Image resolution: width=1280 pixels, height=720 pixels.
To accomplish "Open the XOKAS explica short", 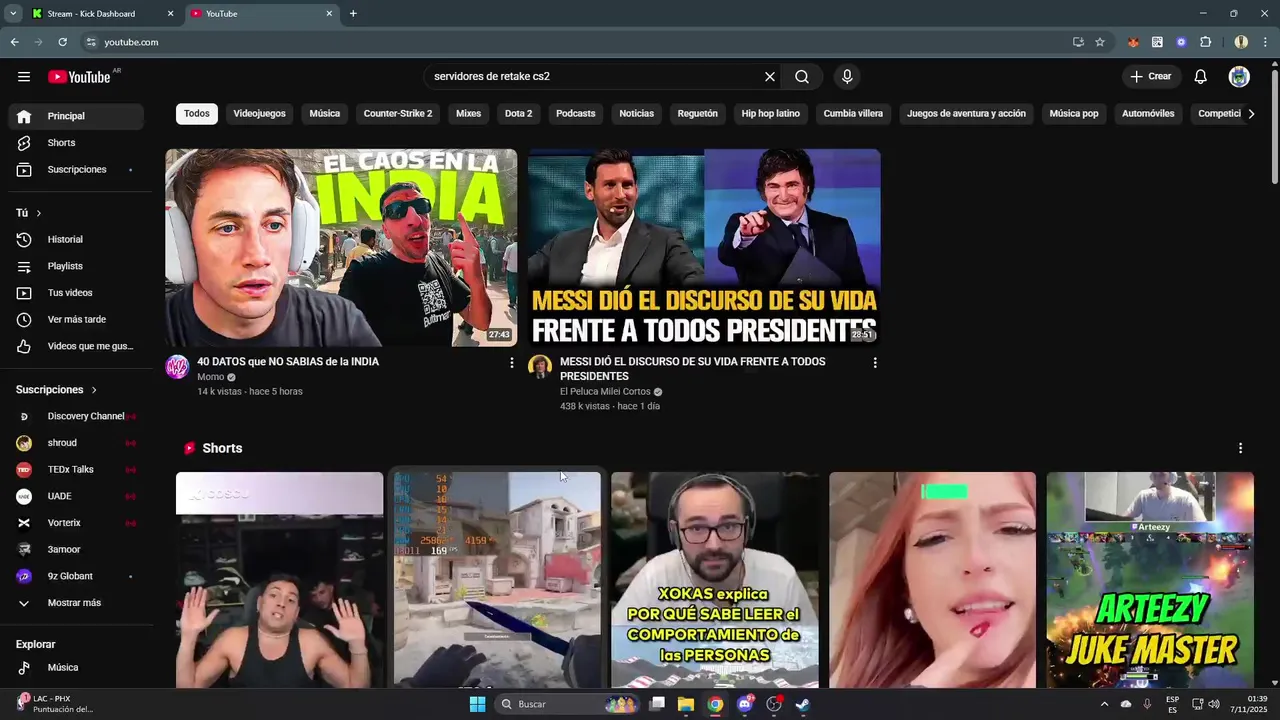I will (715, 580).
